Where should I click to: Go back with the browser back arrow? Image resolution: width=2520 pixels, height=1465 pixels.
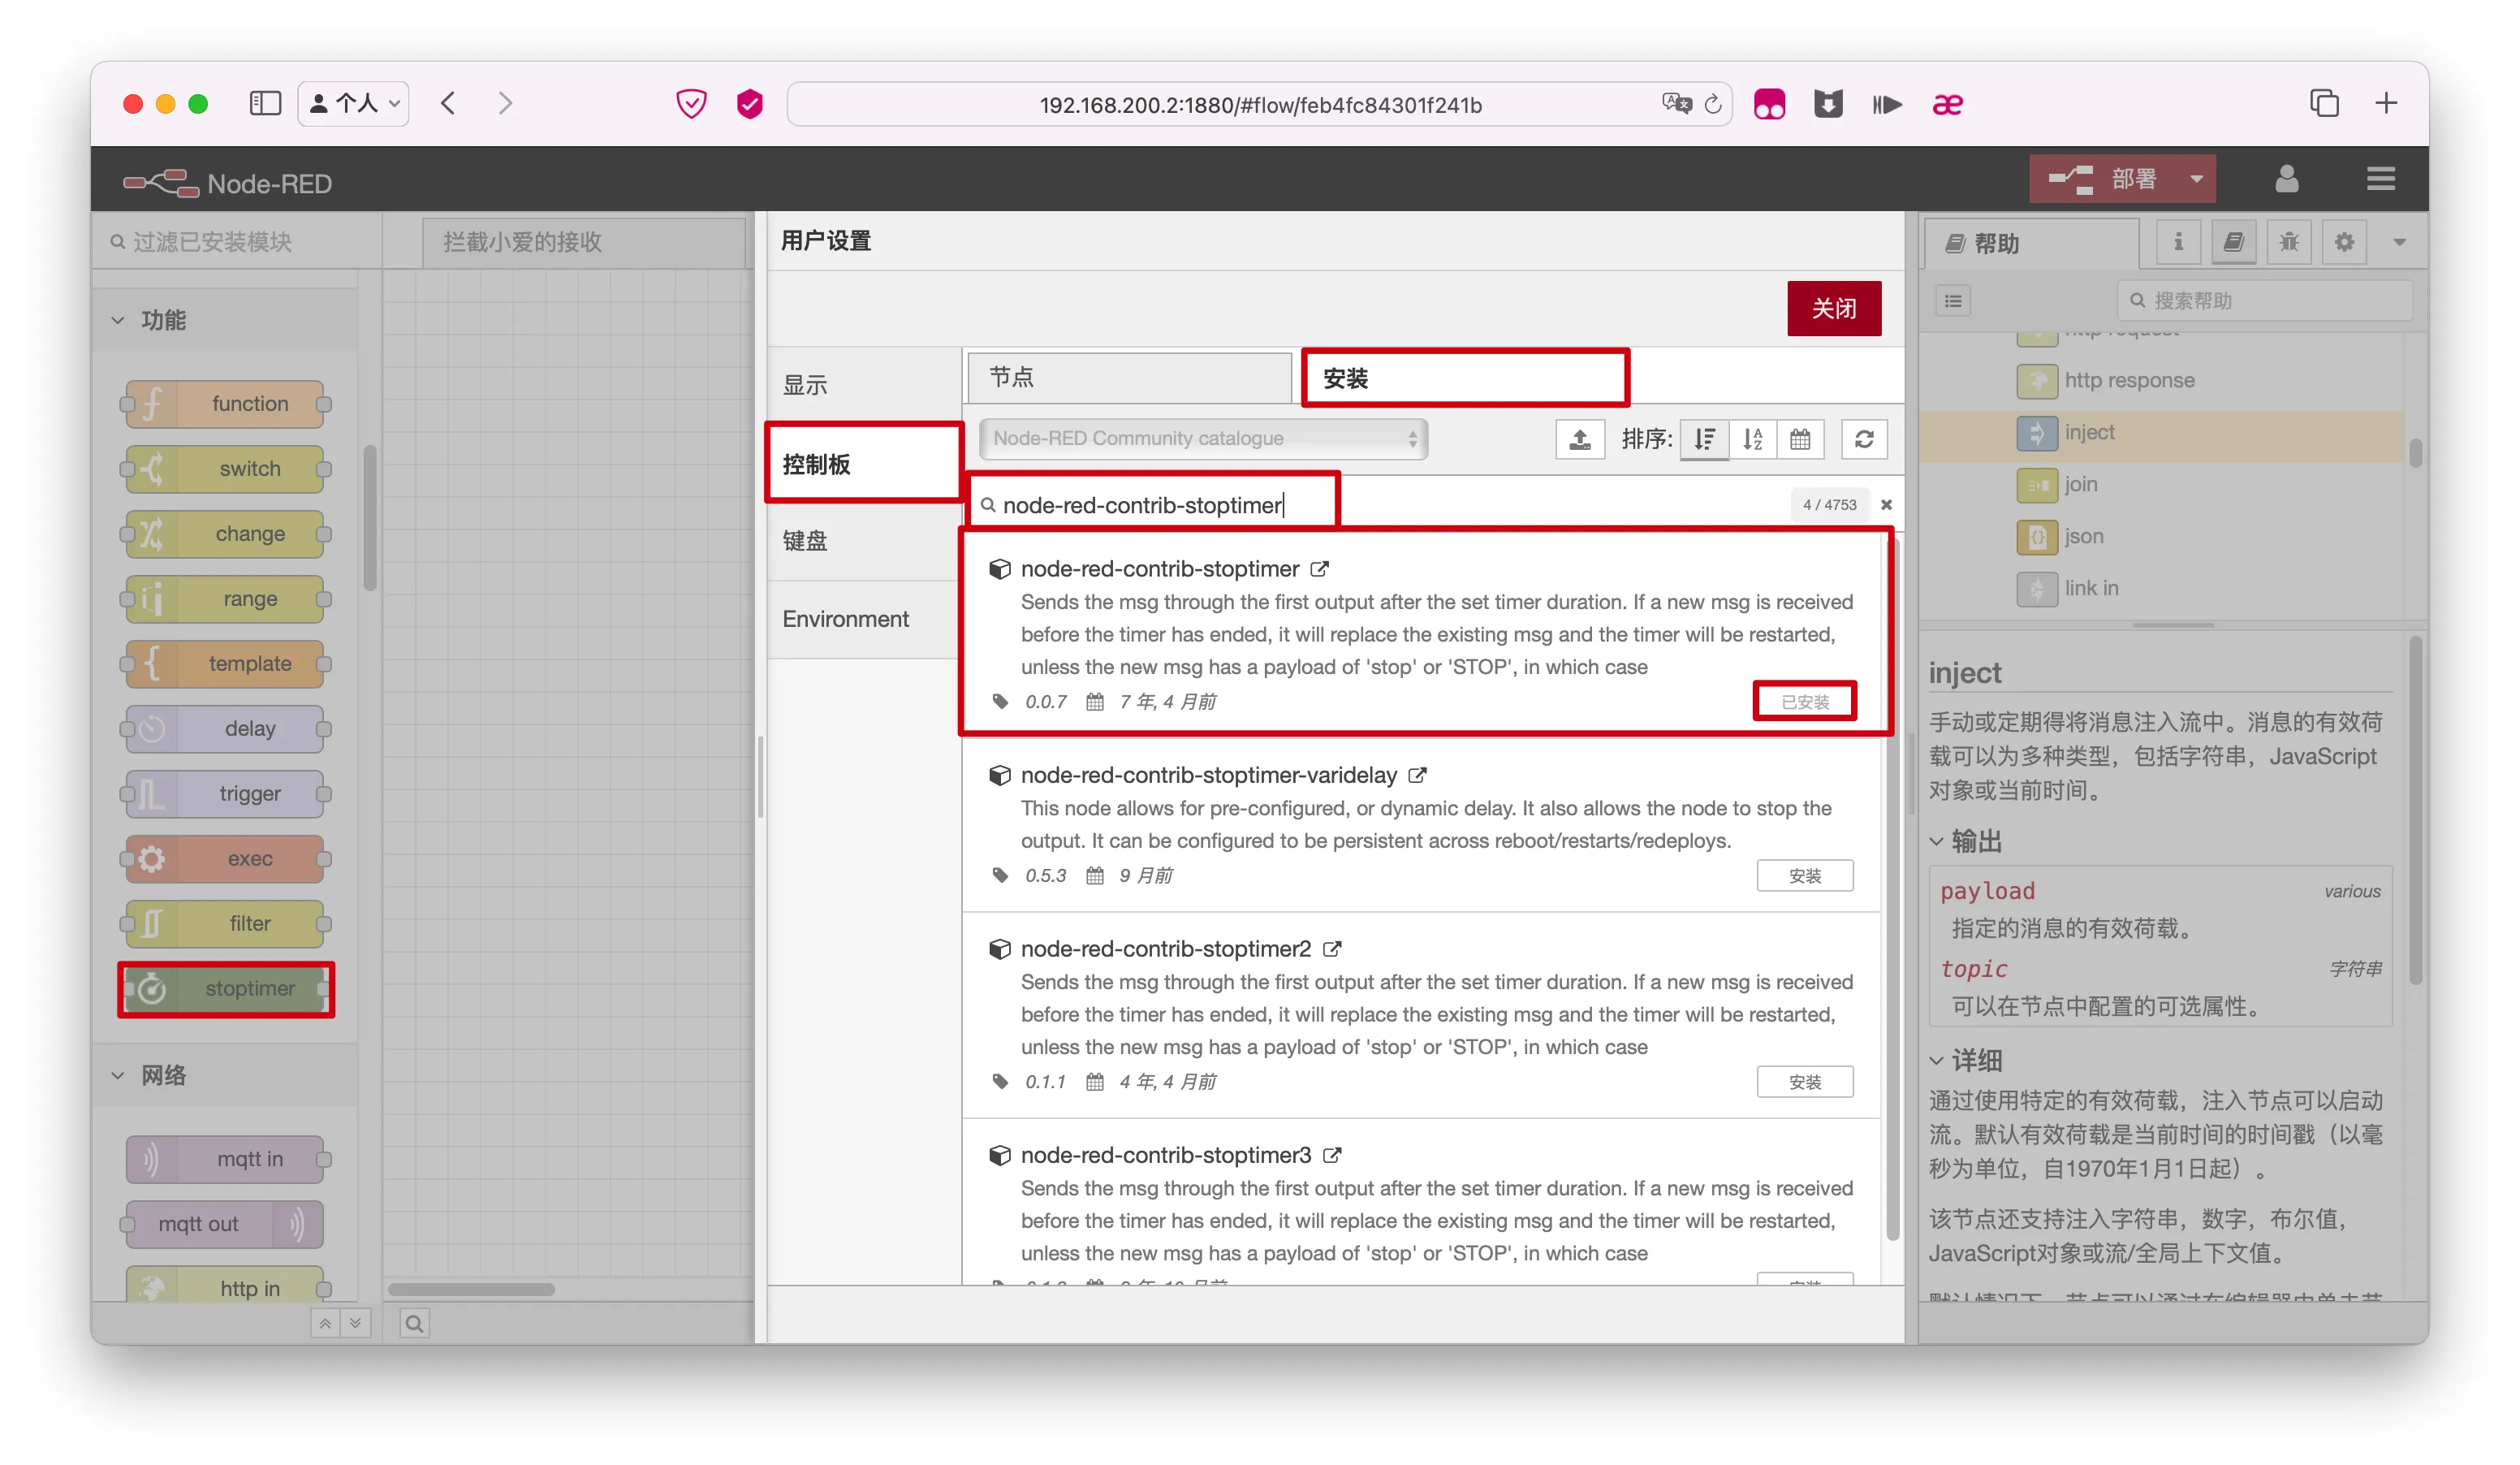coord(448,104)
